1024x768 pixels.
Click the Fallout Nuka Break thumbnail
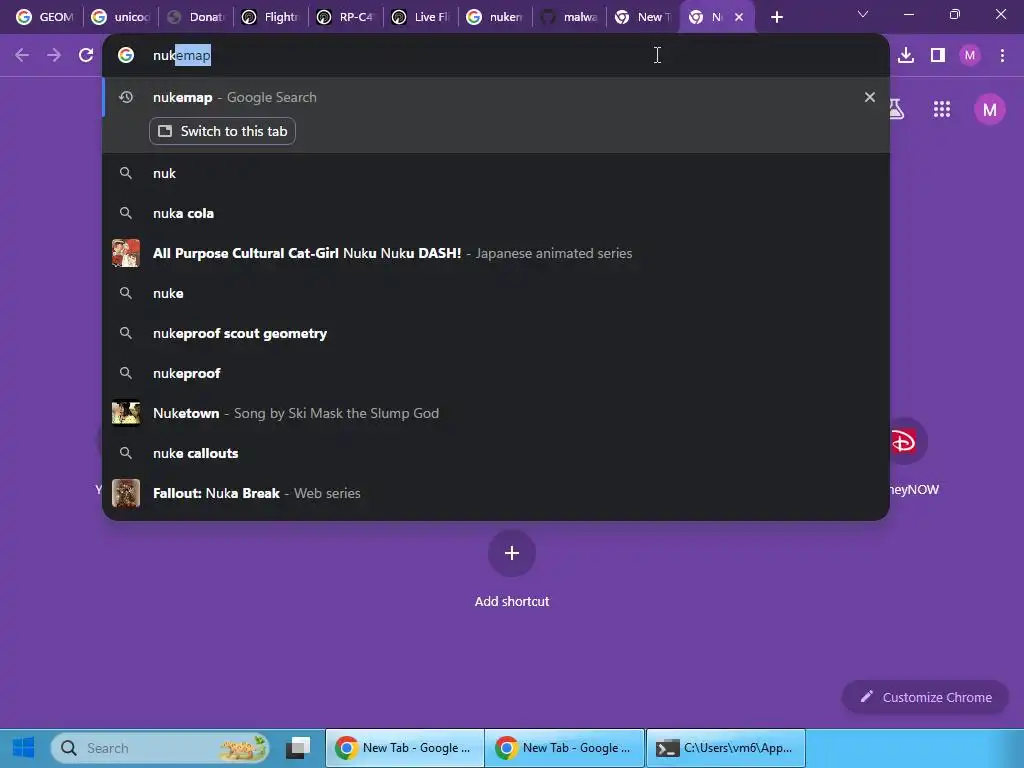pos(126,493)
